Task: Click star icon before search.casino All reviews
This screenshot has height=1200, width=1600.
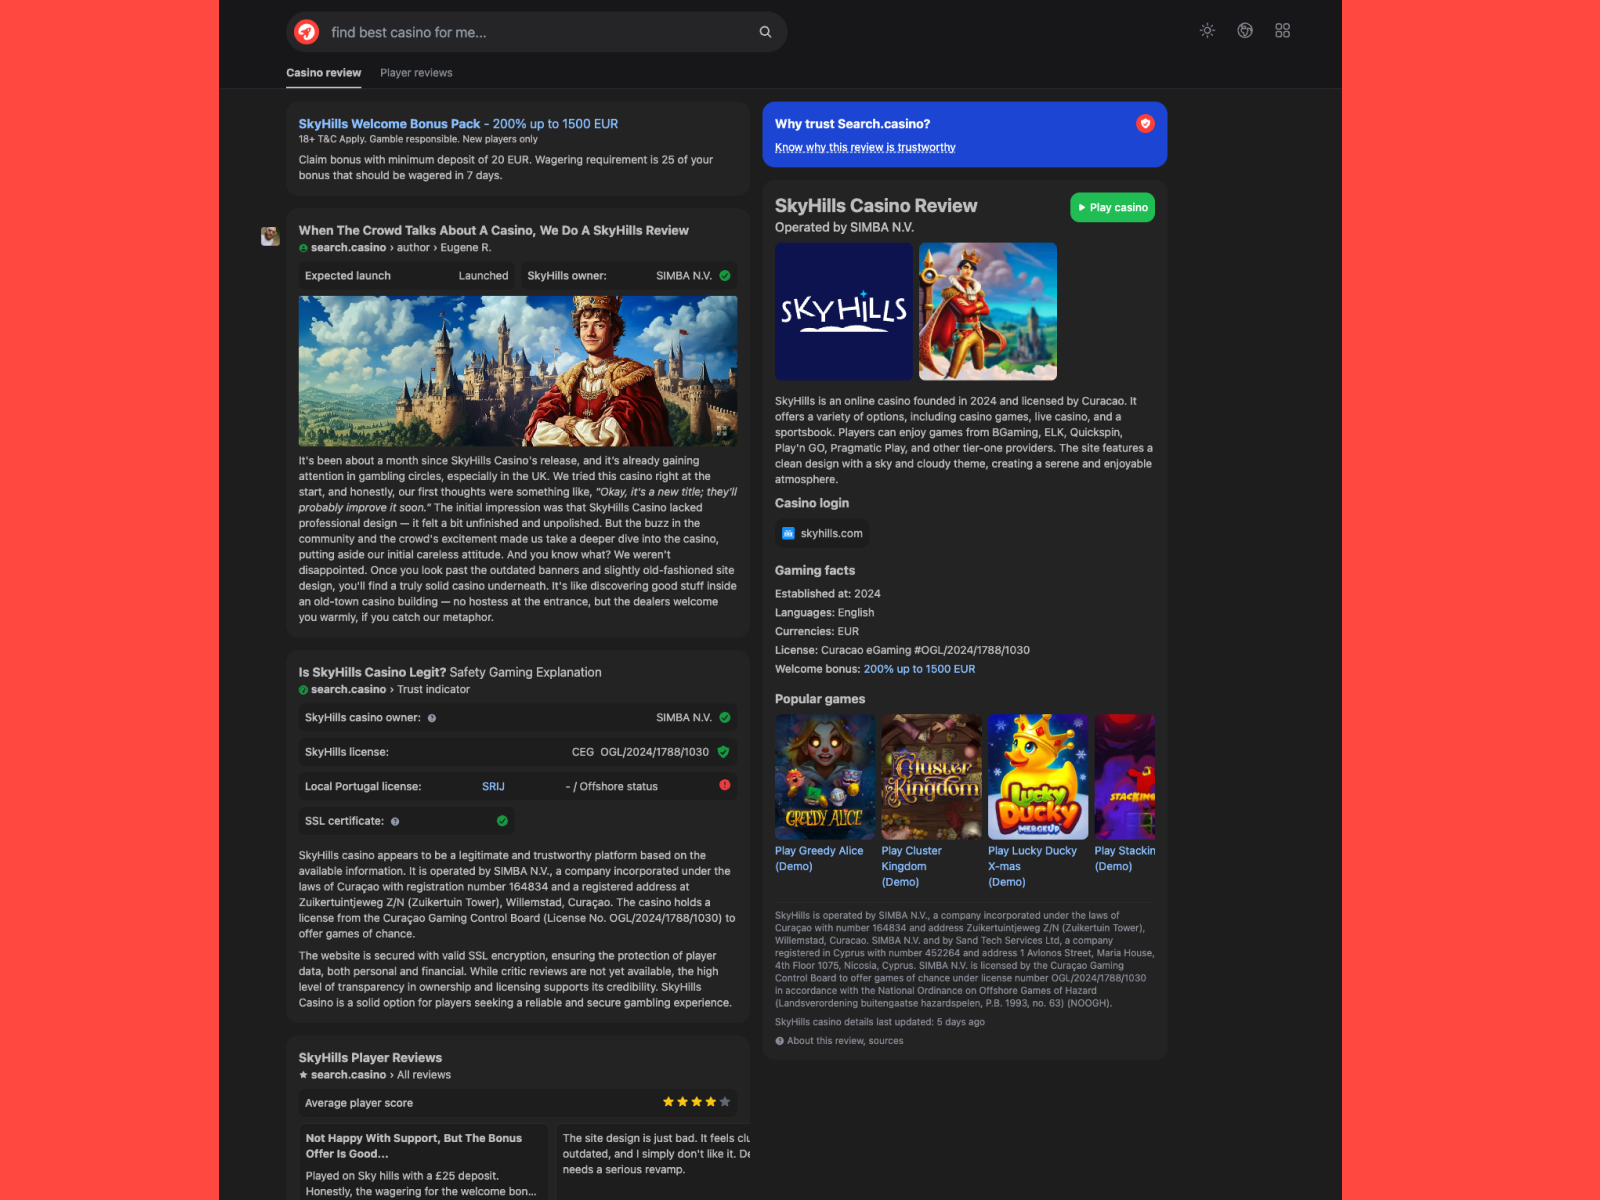Action: tap(303, 1075)
